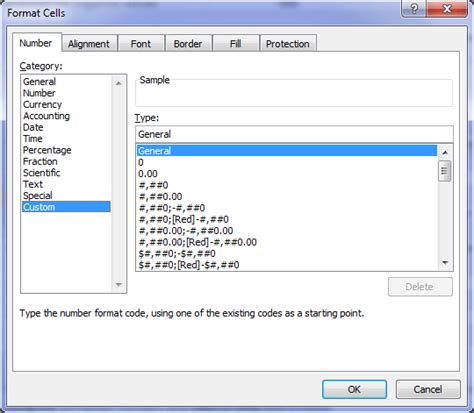The width and height of the screenshot is (474, 413).
Task: Choose the Percentage category
Action: click(x=66, y=150)
